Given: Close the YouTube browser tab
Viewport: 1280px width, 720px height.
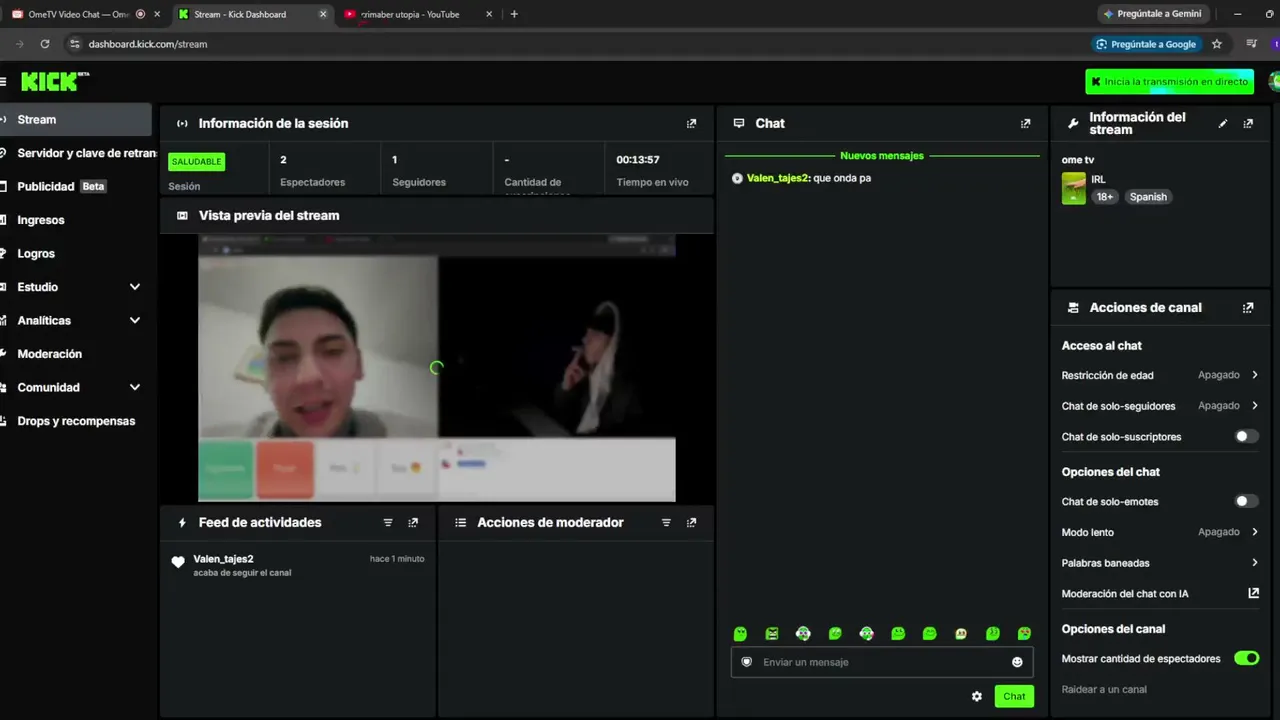Looking at the screenshot, I should 489,14.
